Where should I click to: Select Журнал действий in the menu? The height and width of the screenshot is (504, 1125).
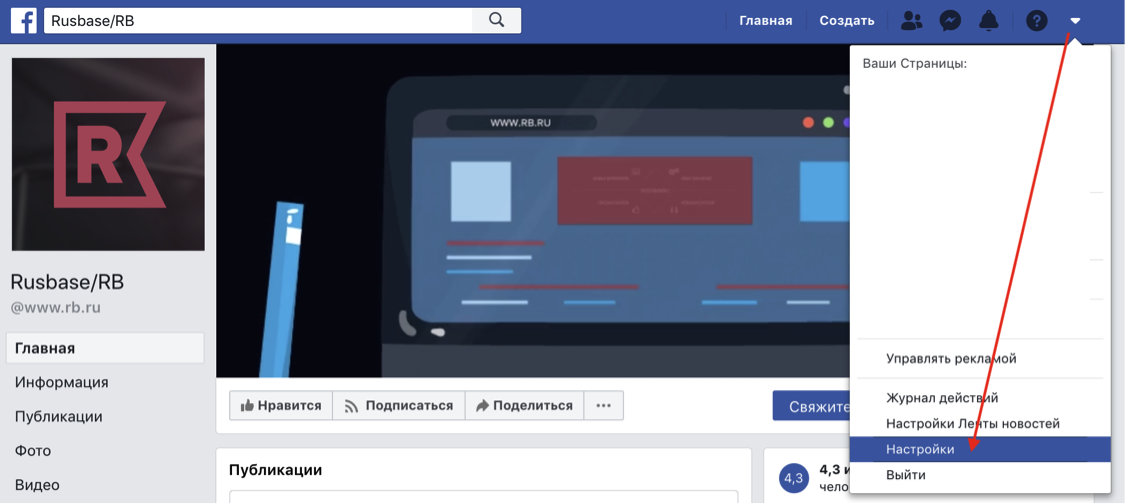point(942,398)
